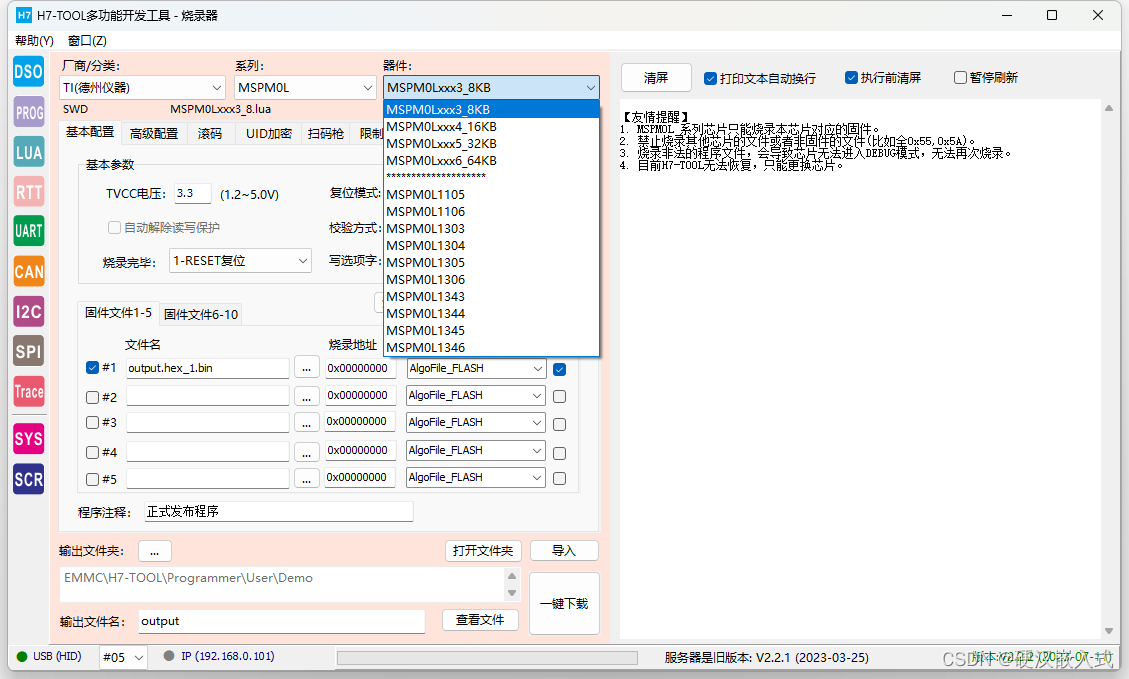1129x679 pixels.
Task: Open the SPI tool icon
Action: 29,351
